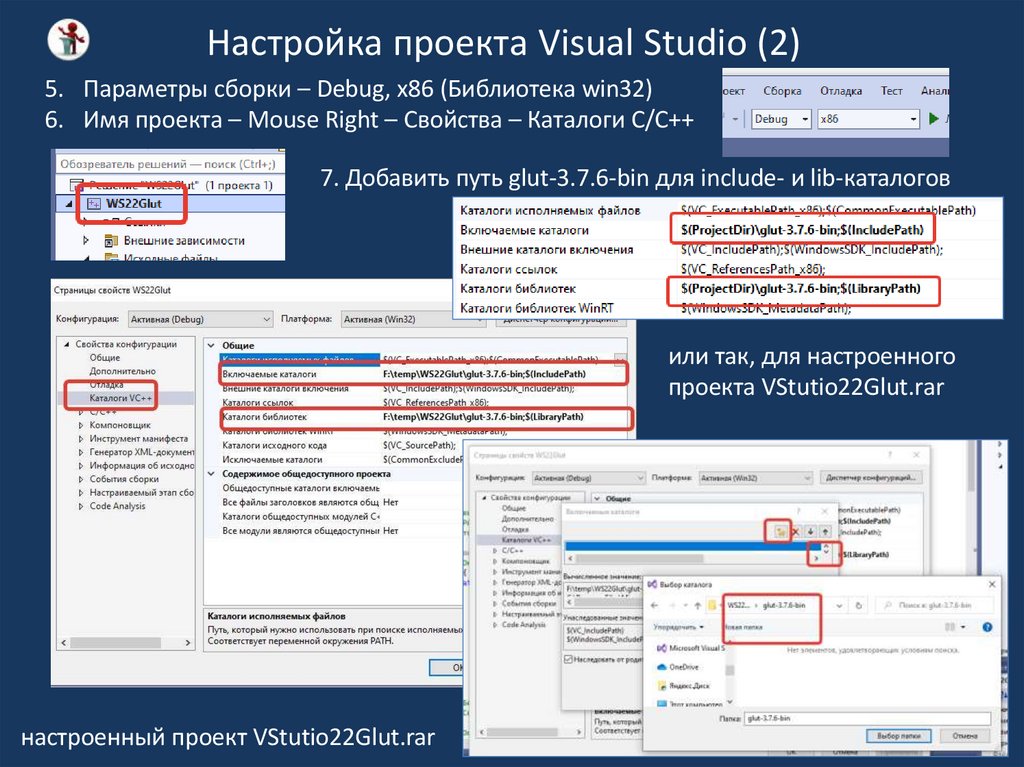1024x767 pixels.
Task: Click the WS22Glut project icon
Action: tap(94, 203)
